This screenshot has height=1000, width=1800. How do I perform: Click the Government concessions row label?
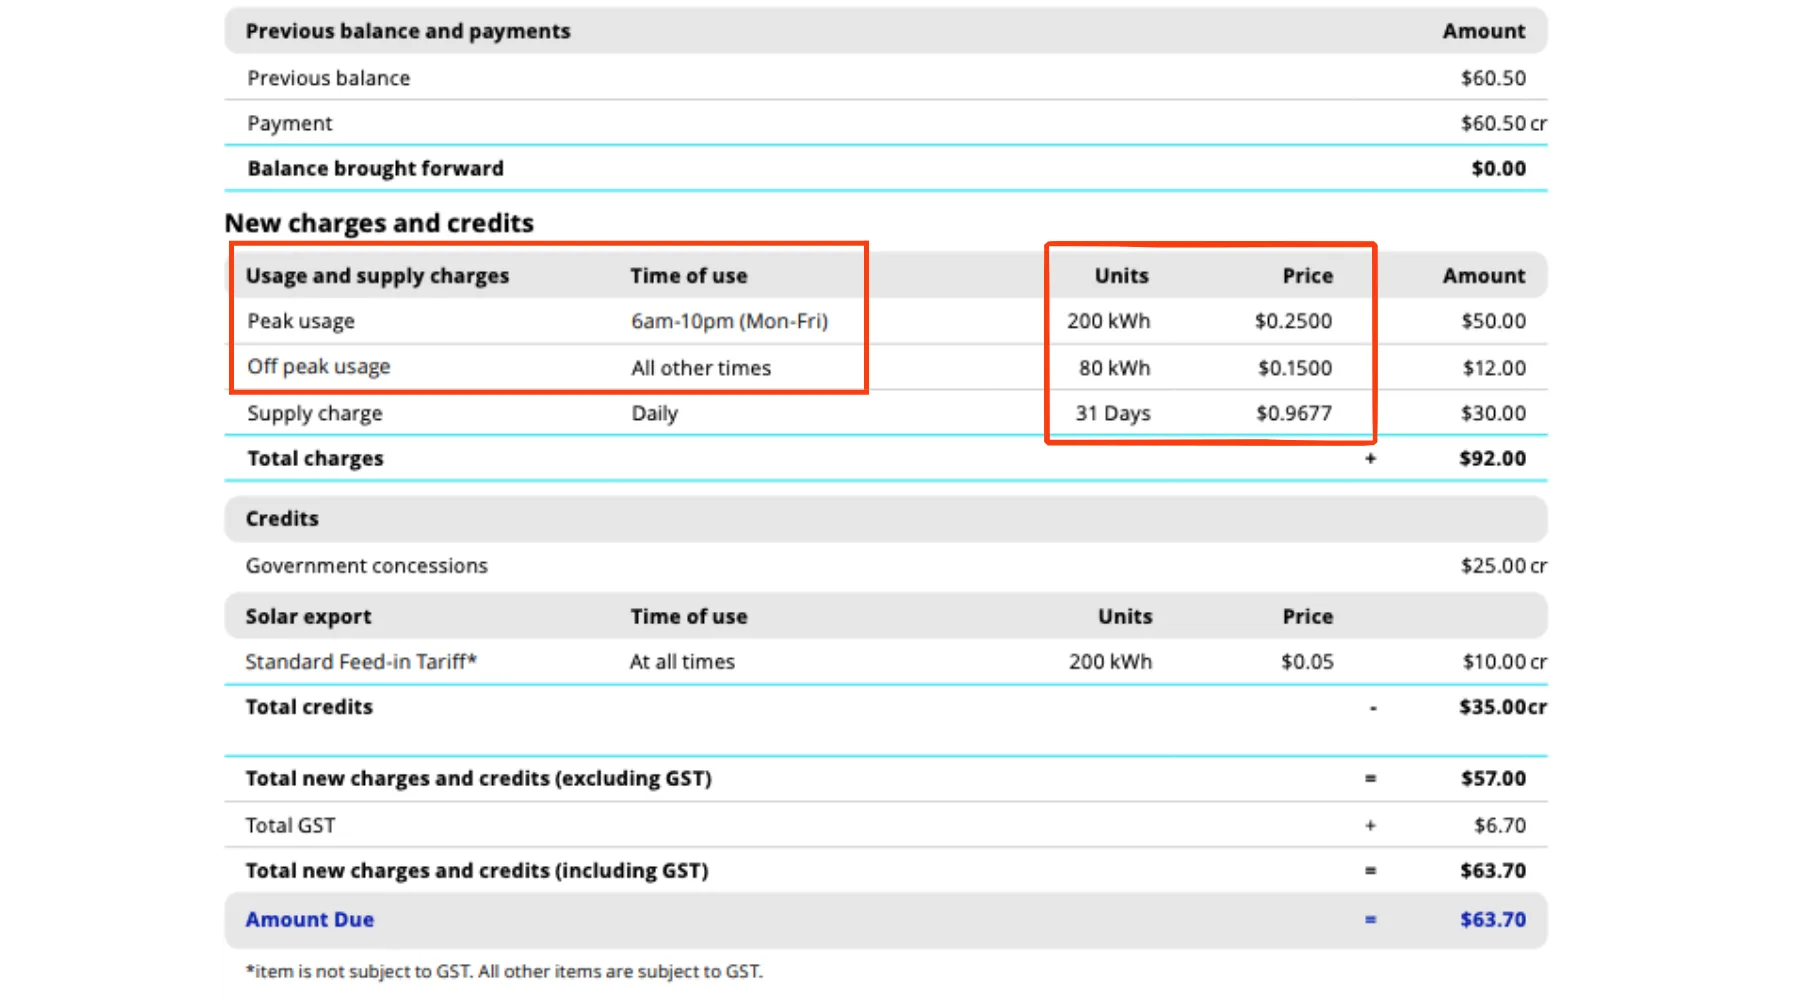point(366,566)
